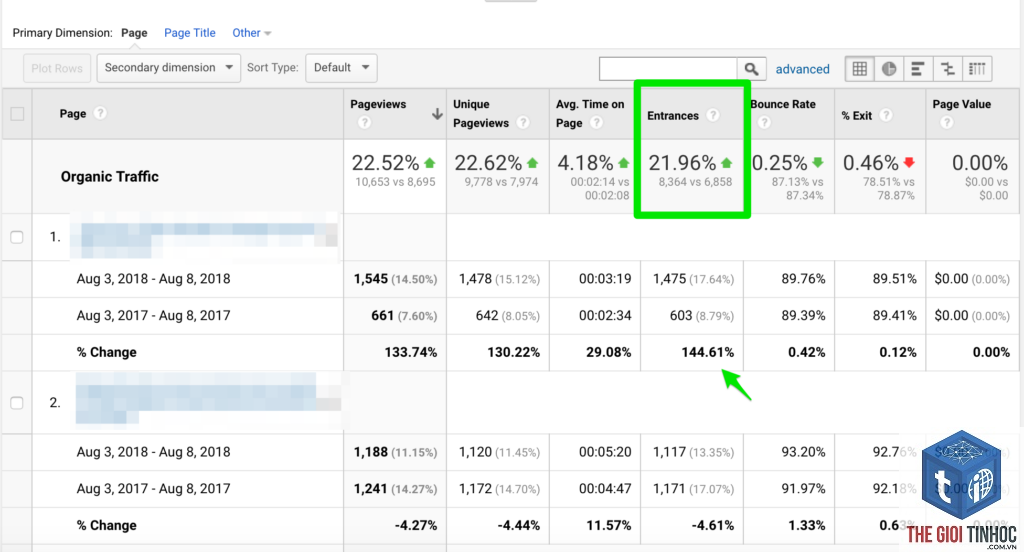Screen dimensions: 1024x552
Task: Click the search magnifier button
Action: pos(752,69)
